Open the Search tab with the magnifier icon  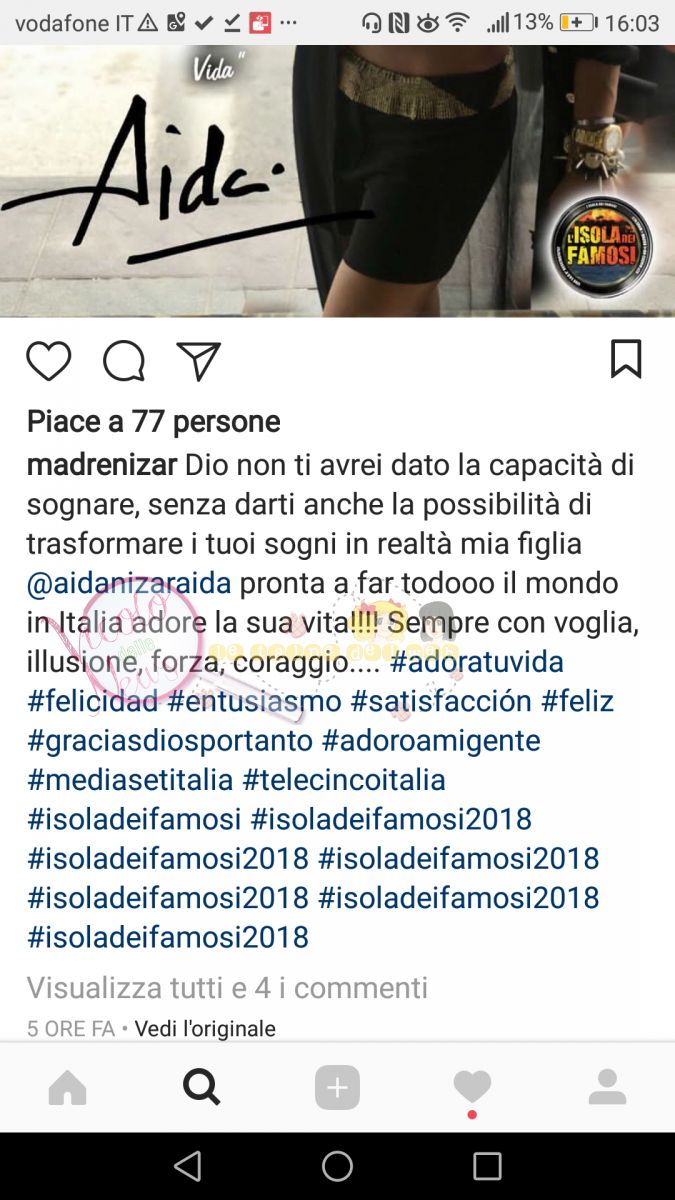pyautogui.click(x=202, y=1086)
